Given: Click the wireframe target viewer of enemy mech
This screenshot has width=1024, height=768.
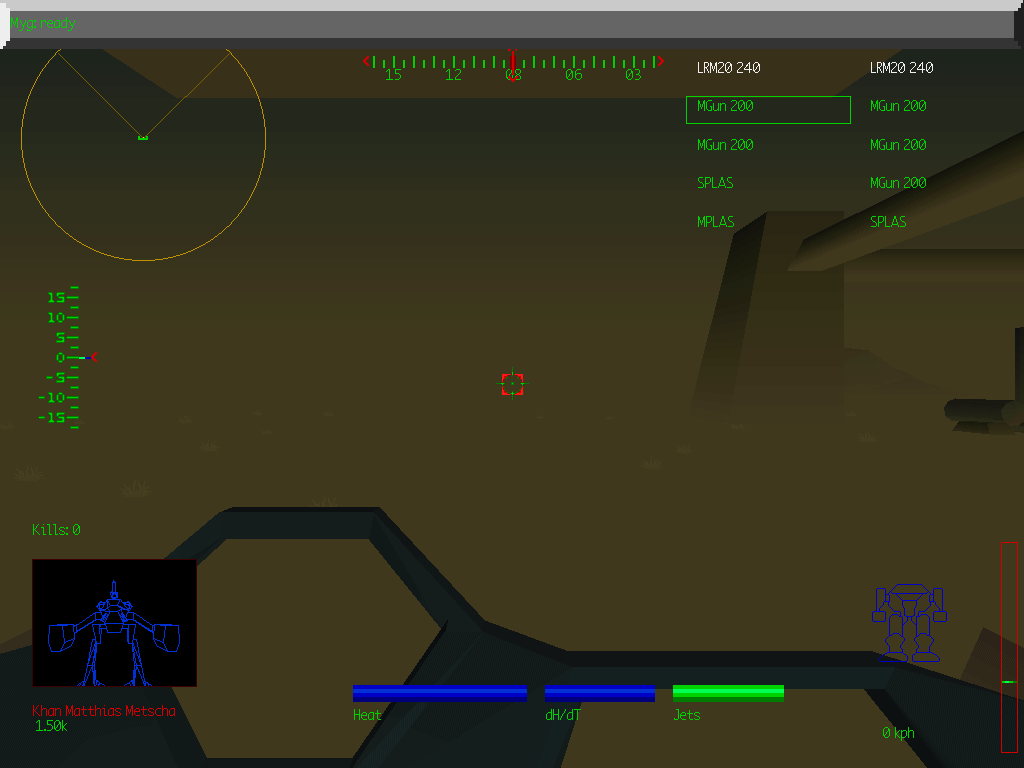Looking at the screenshot, I should coord(114,622).
